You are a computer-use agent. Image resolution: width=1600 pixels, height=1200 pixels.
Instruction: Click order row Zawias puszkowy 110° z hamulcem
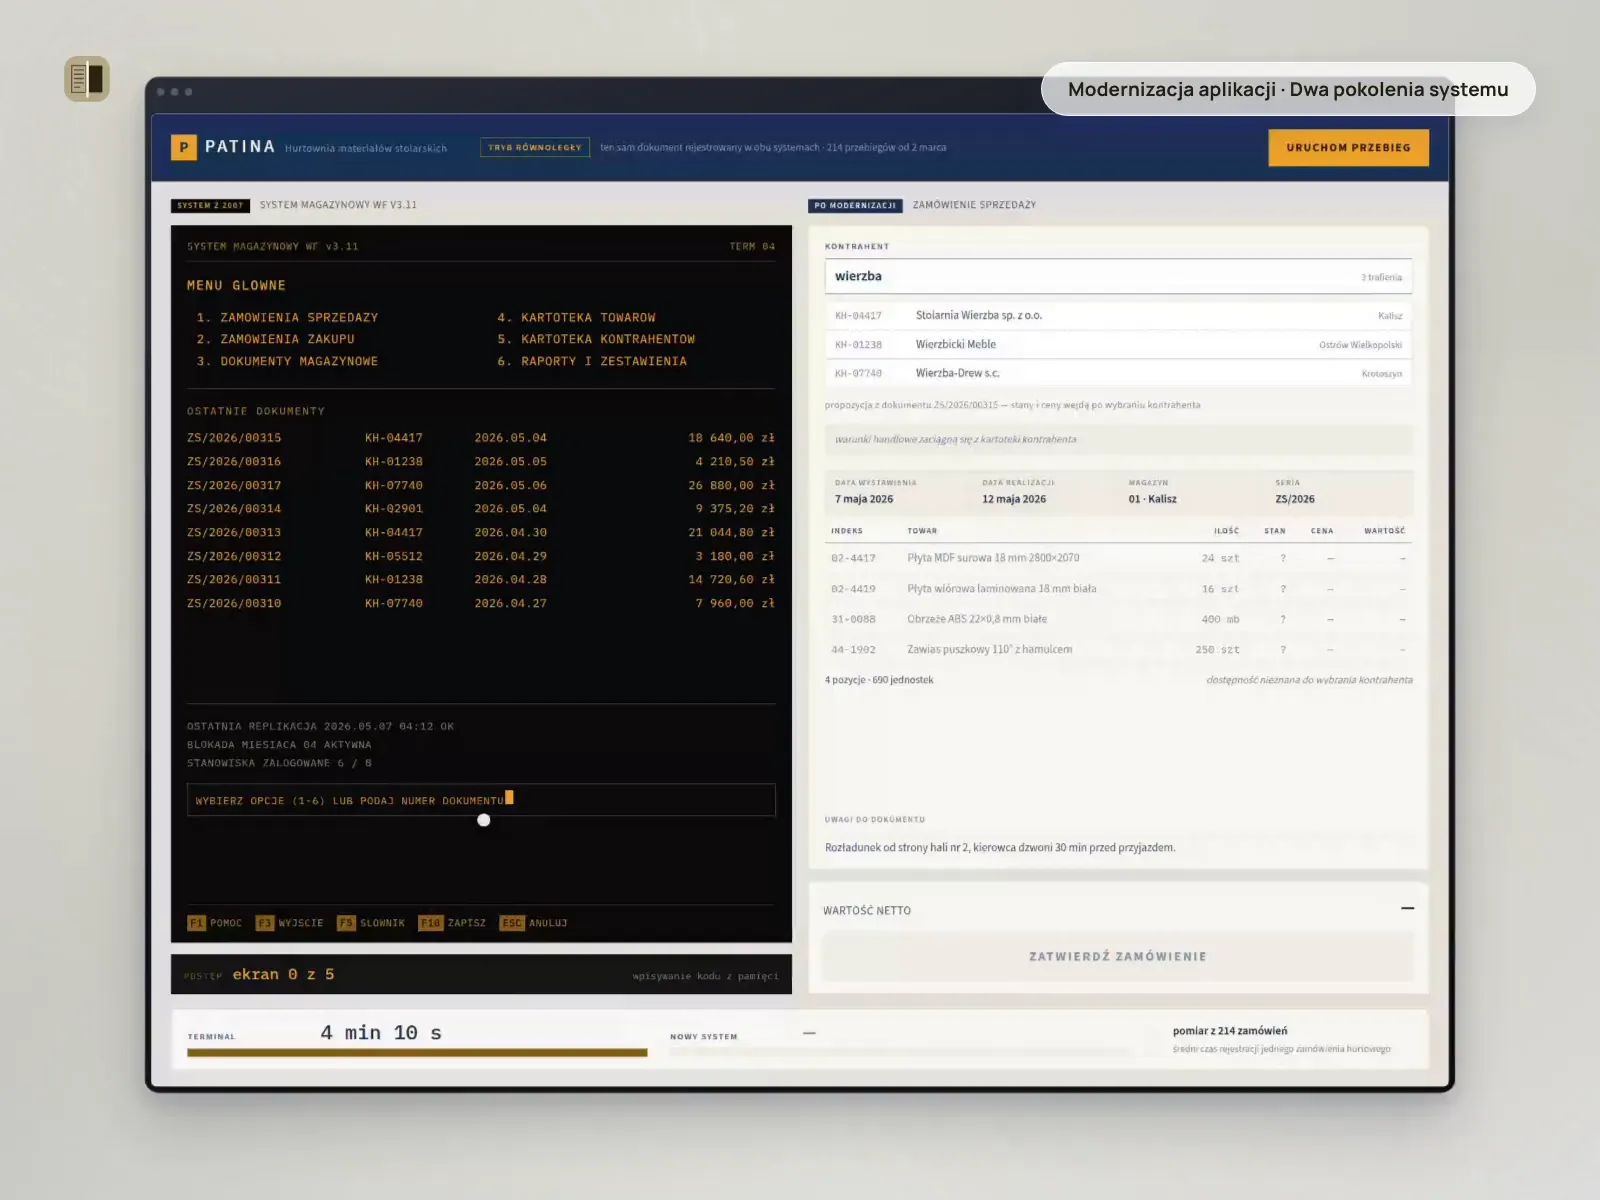coord(1118,650)
